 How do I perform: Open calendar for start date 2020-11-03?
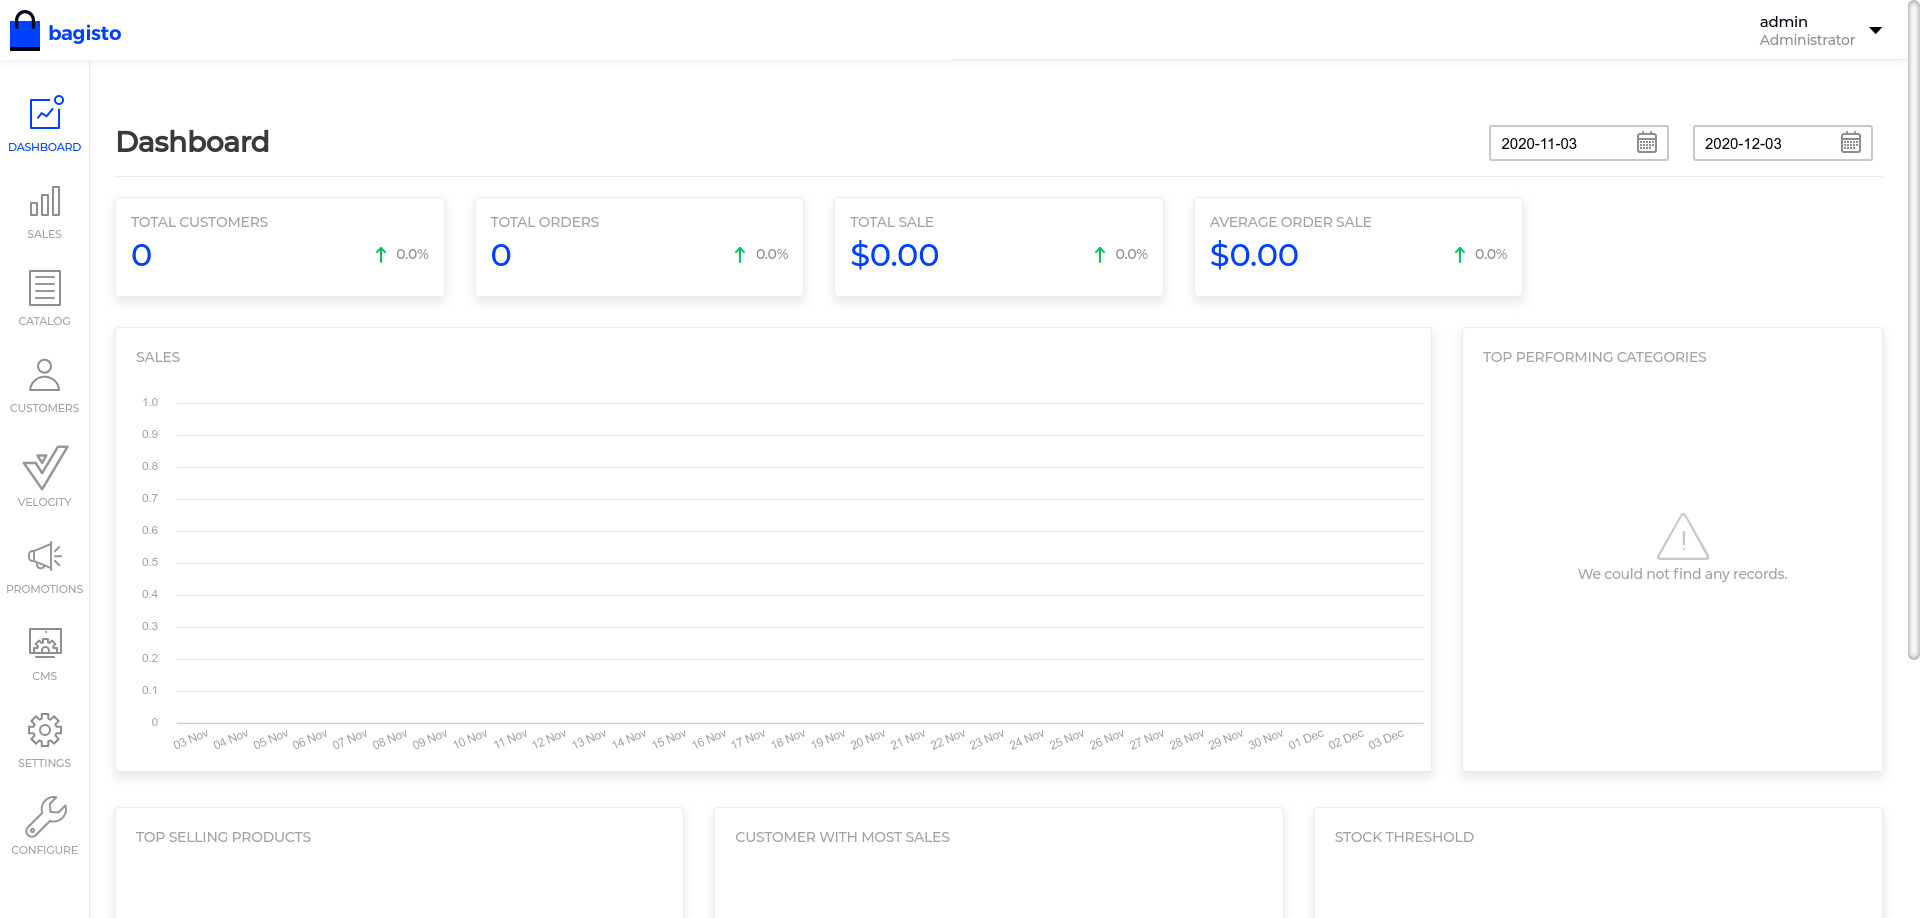[x=1646, y=143]
